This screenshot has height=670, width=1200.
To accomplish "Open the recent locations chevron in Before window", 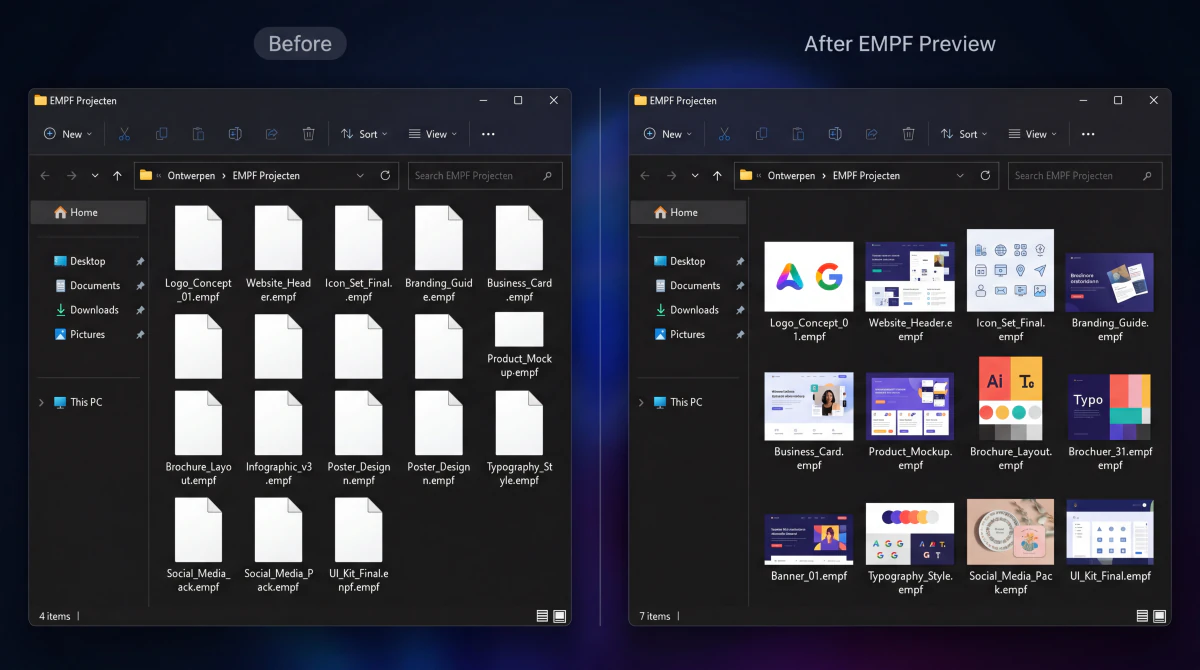I will point(95,176).
